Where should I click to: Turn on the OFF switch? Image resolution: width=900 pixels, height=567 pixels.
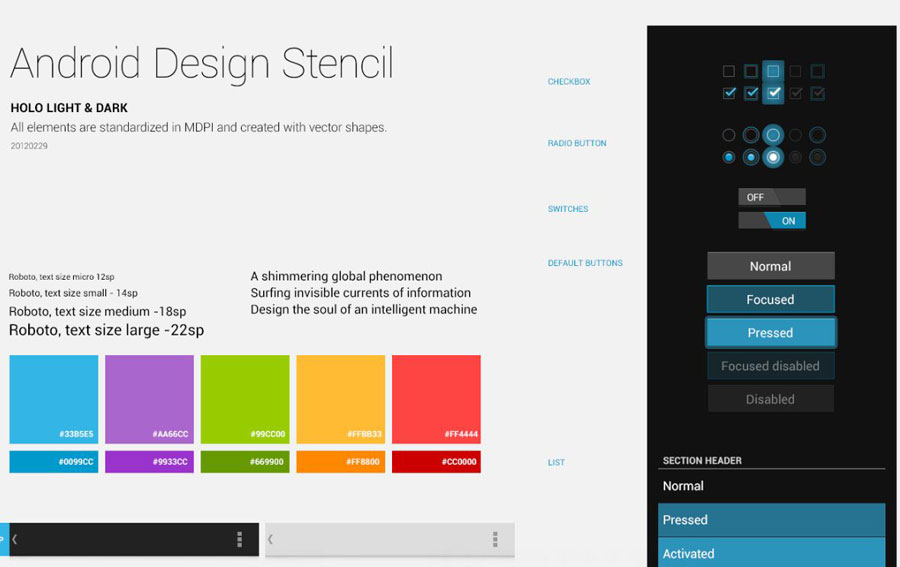[771, 197]
